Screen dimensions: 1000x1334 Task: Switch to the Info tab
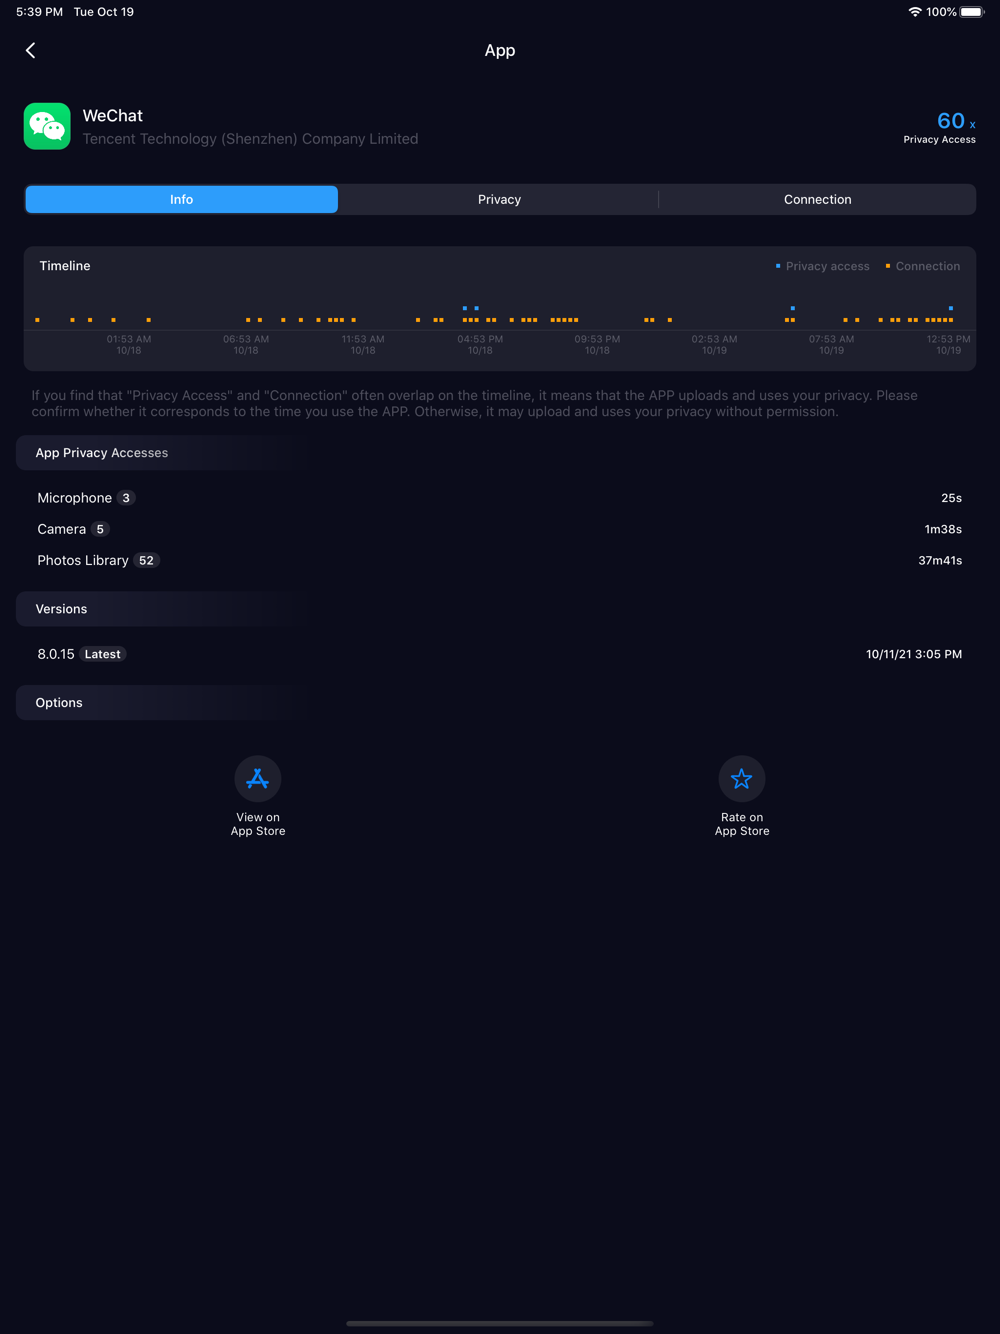181,199
